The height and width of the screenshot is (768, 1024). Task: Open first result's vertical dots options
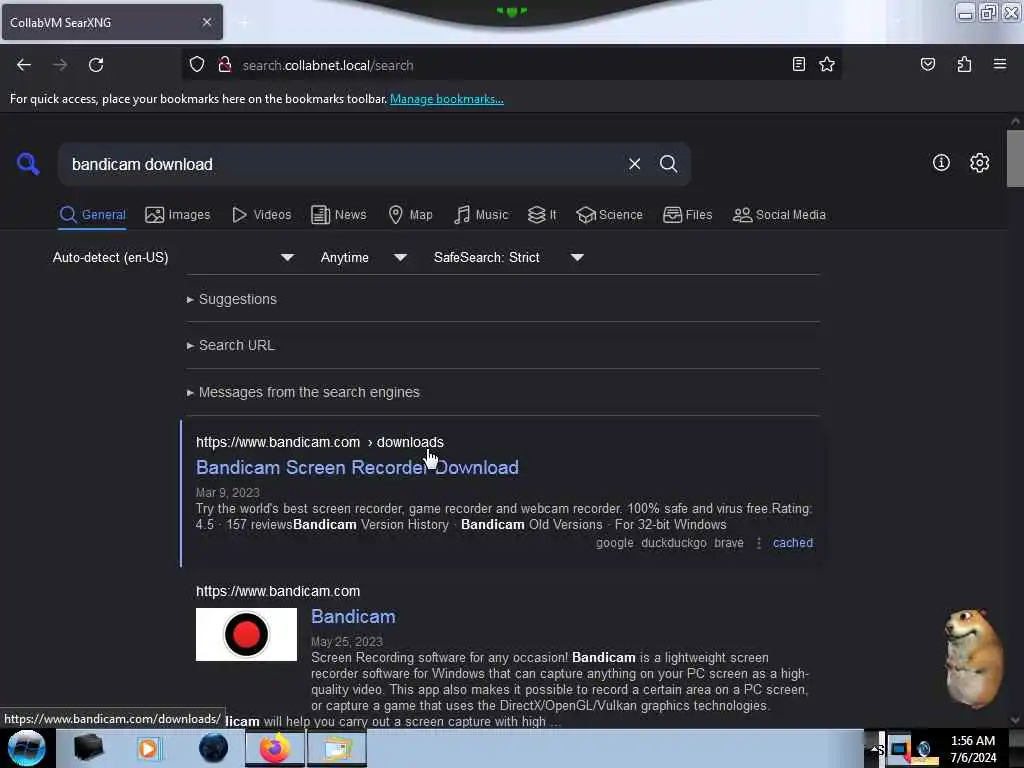coord(758,543)
